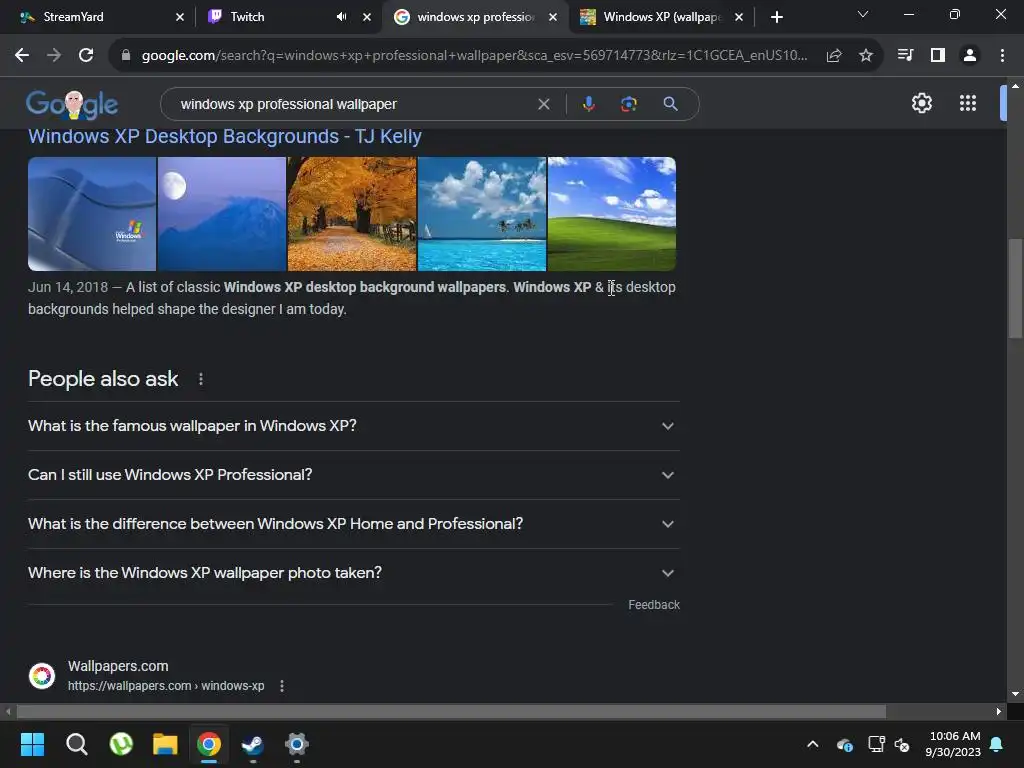Open the Wallpapers.com site favicon
The width and height of the screenshot is (1024, 768).
point(42,676)
